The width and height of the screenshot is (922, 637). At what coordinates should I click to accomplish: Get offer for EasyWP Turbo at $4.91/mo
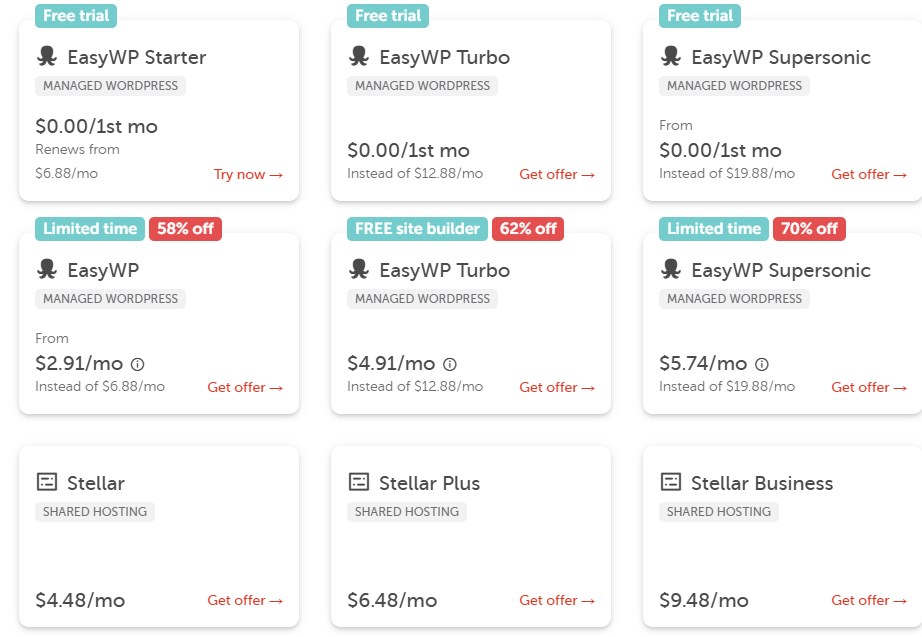point(557,387)
